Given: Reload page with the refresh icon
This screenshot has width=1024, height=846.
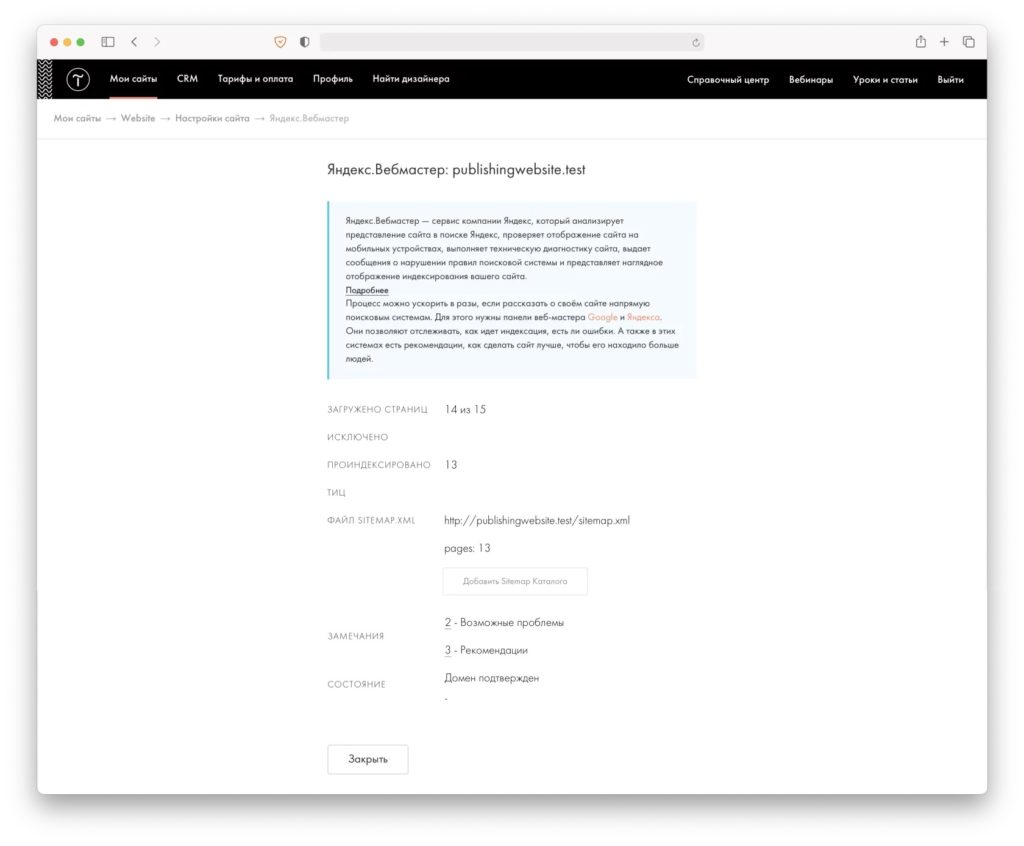Looking at the screenshot, I should pos(696,42).
